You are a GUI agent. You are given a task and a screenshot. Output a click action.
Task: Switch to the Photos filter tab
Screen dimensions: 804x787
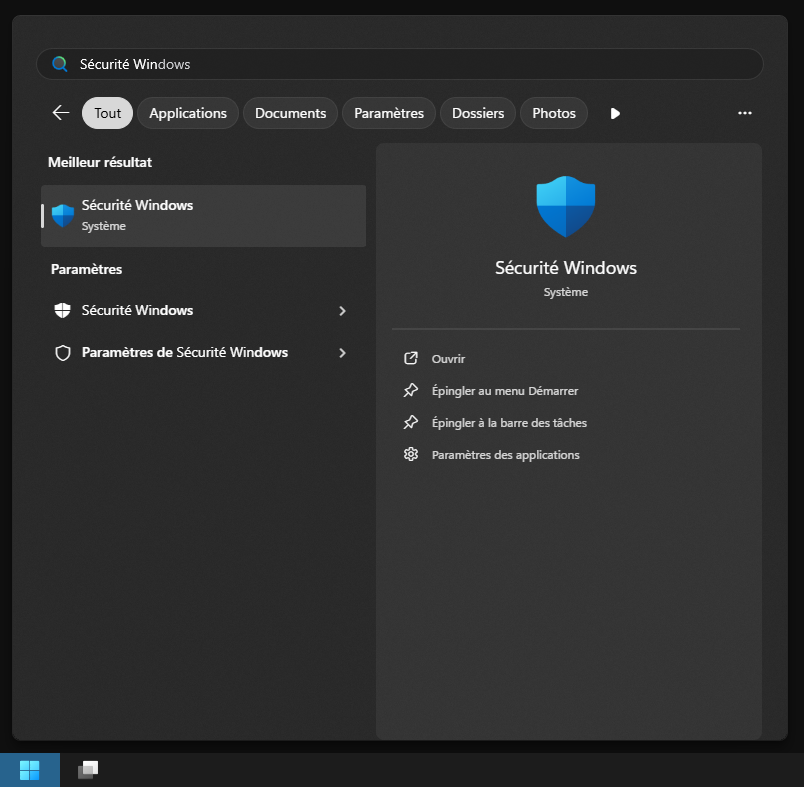554,113
